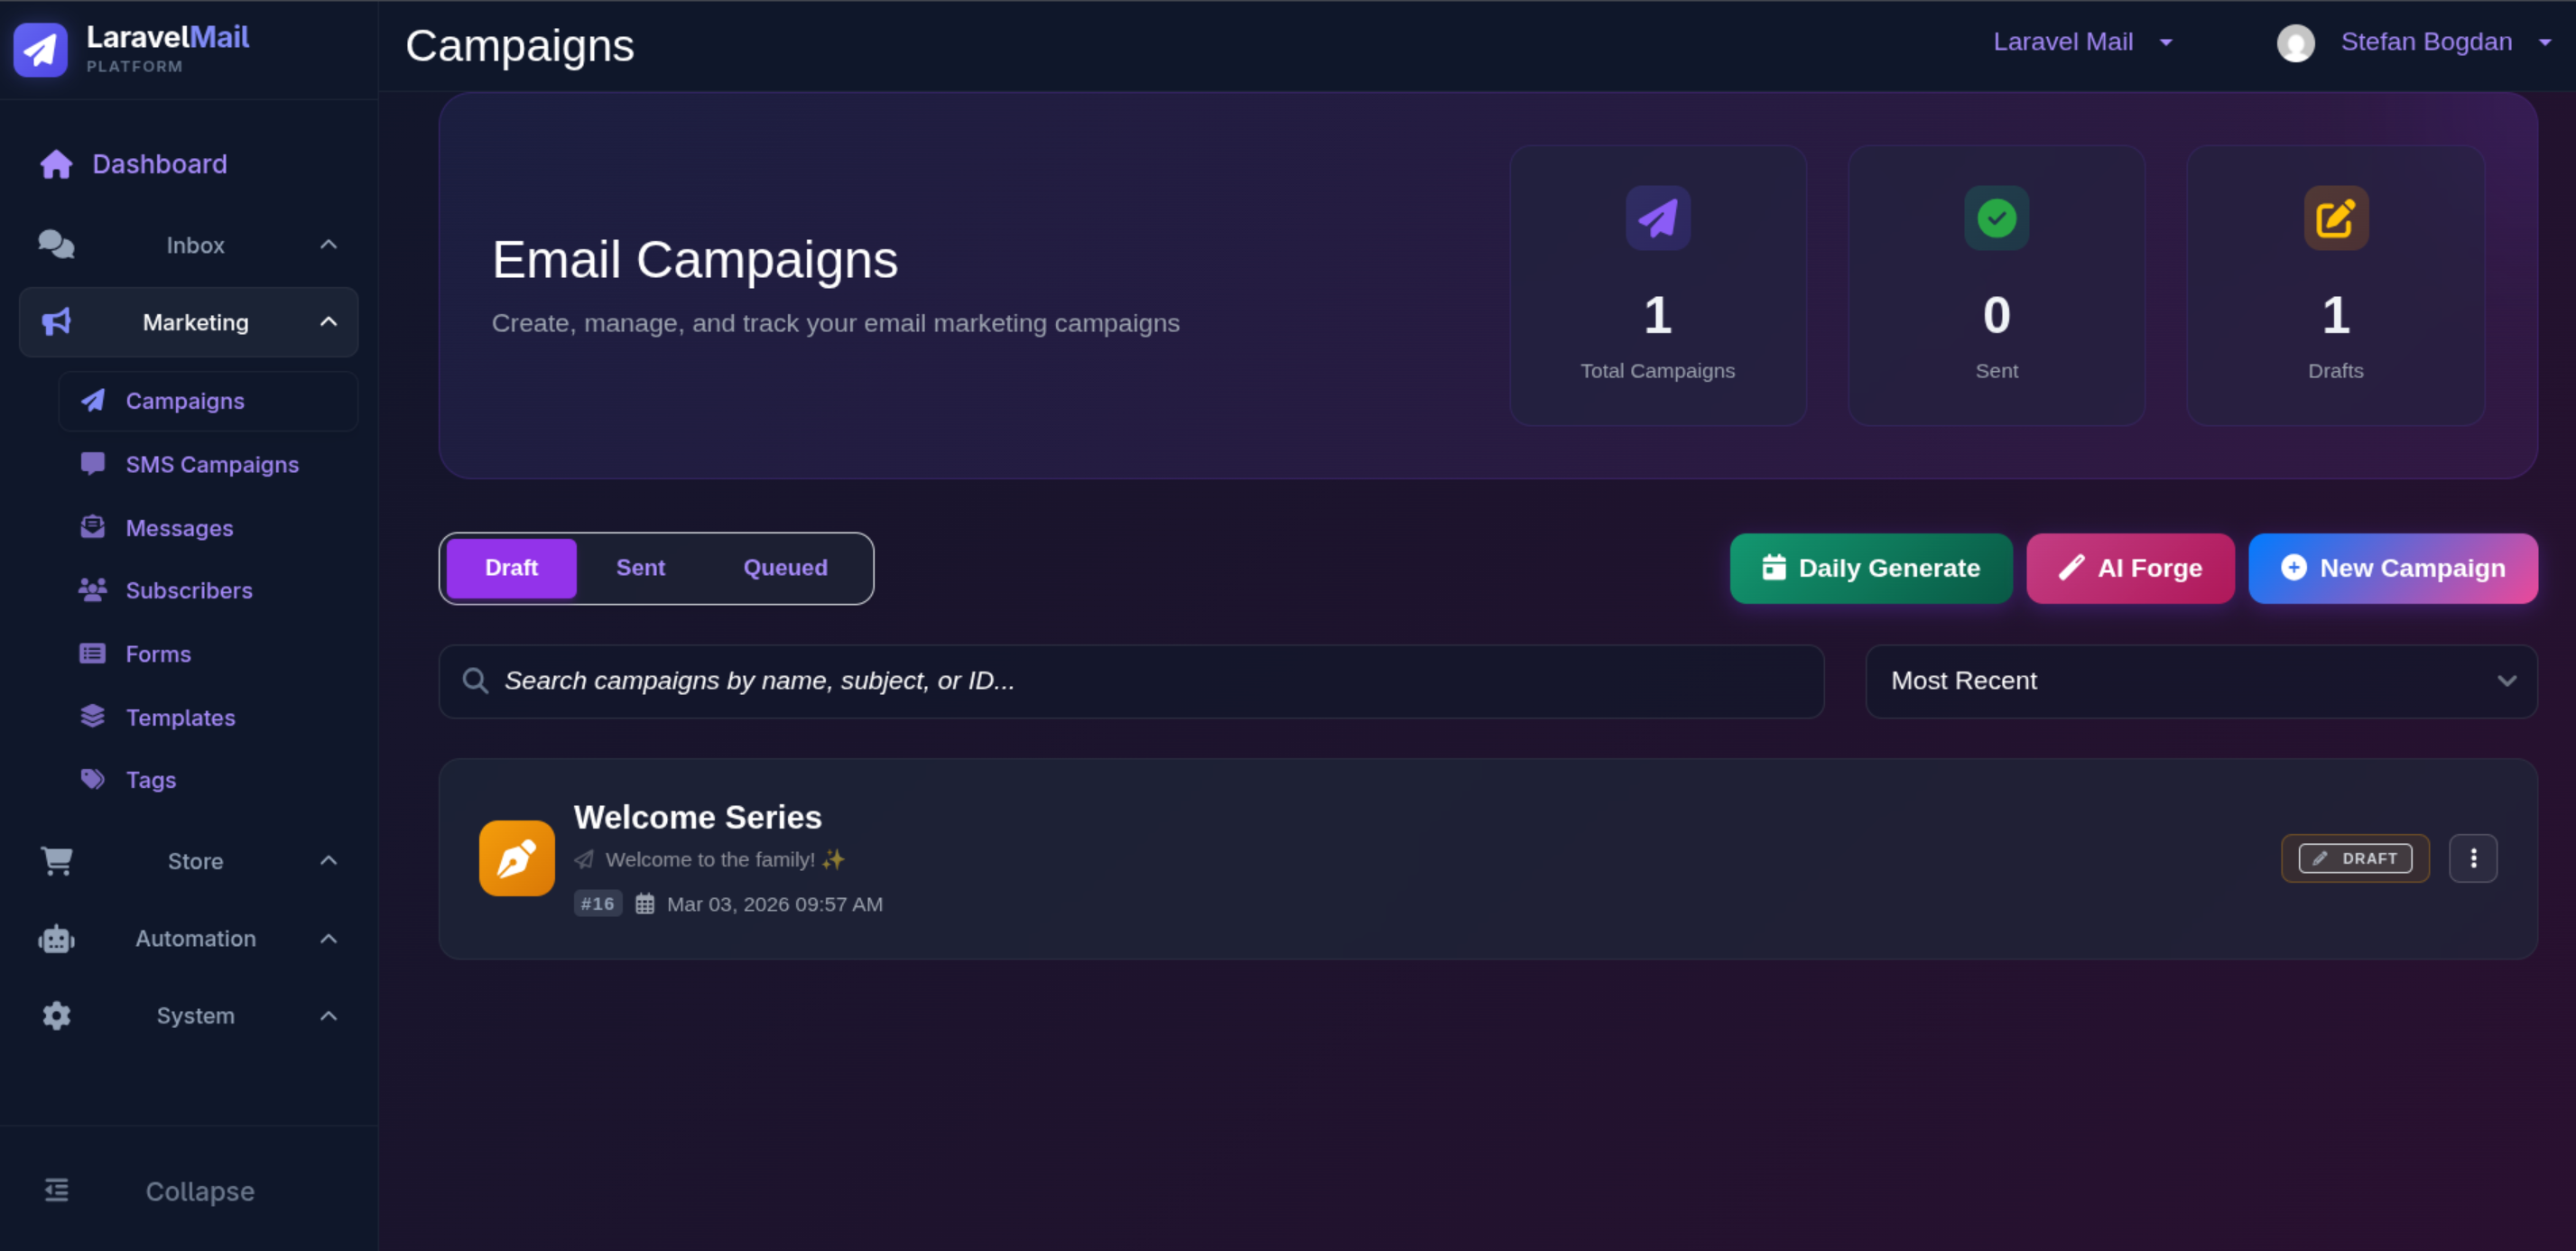Open SMS Campaigns via speech bubble icon
Image resolution: width=2576 pixels, height=1251 pixels.
tap(92, 463)
